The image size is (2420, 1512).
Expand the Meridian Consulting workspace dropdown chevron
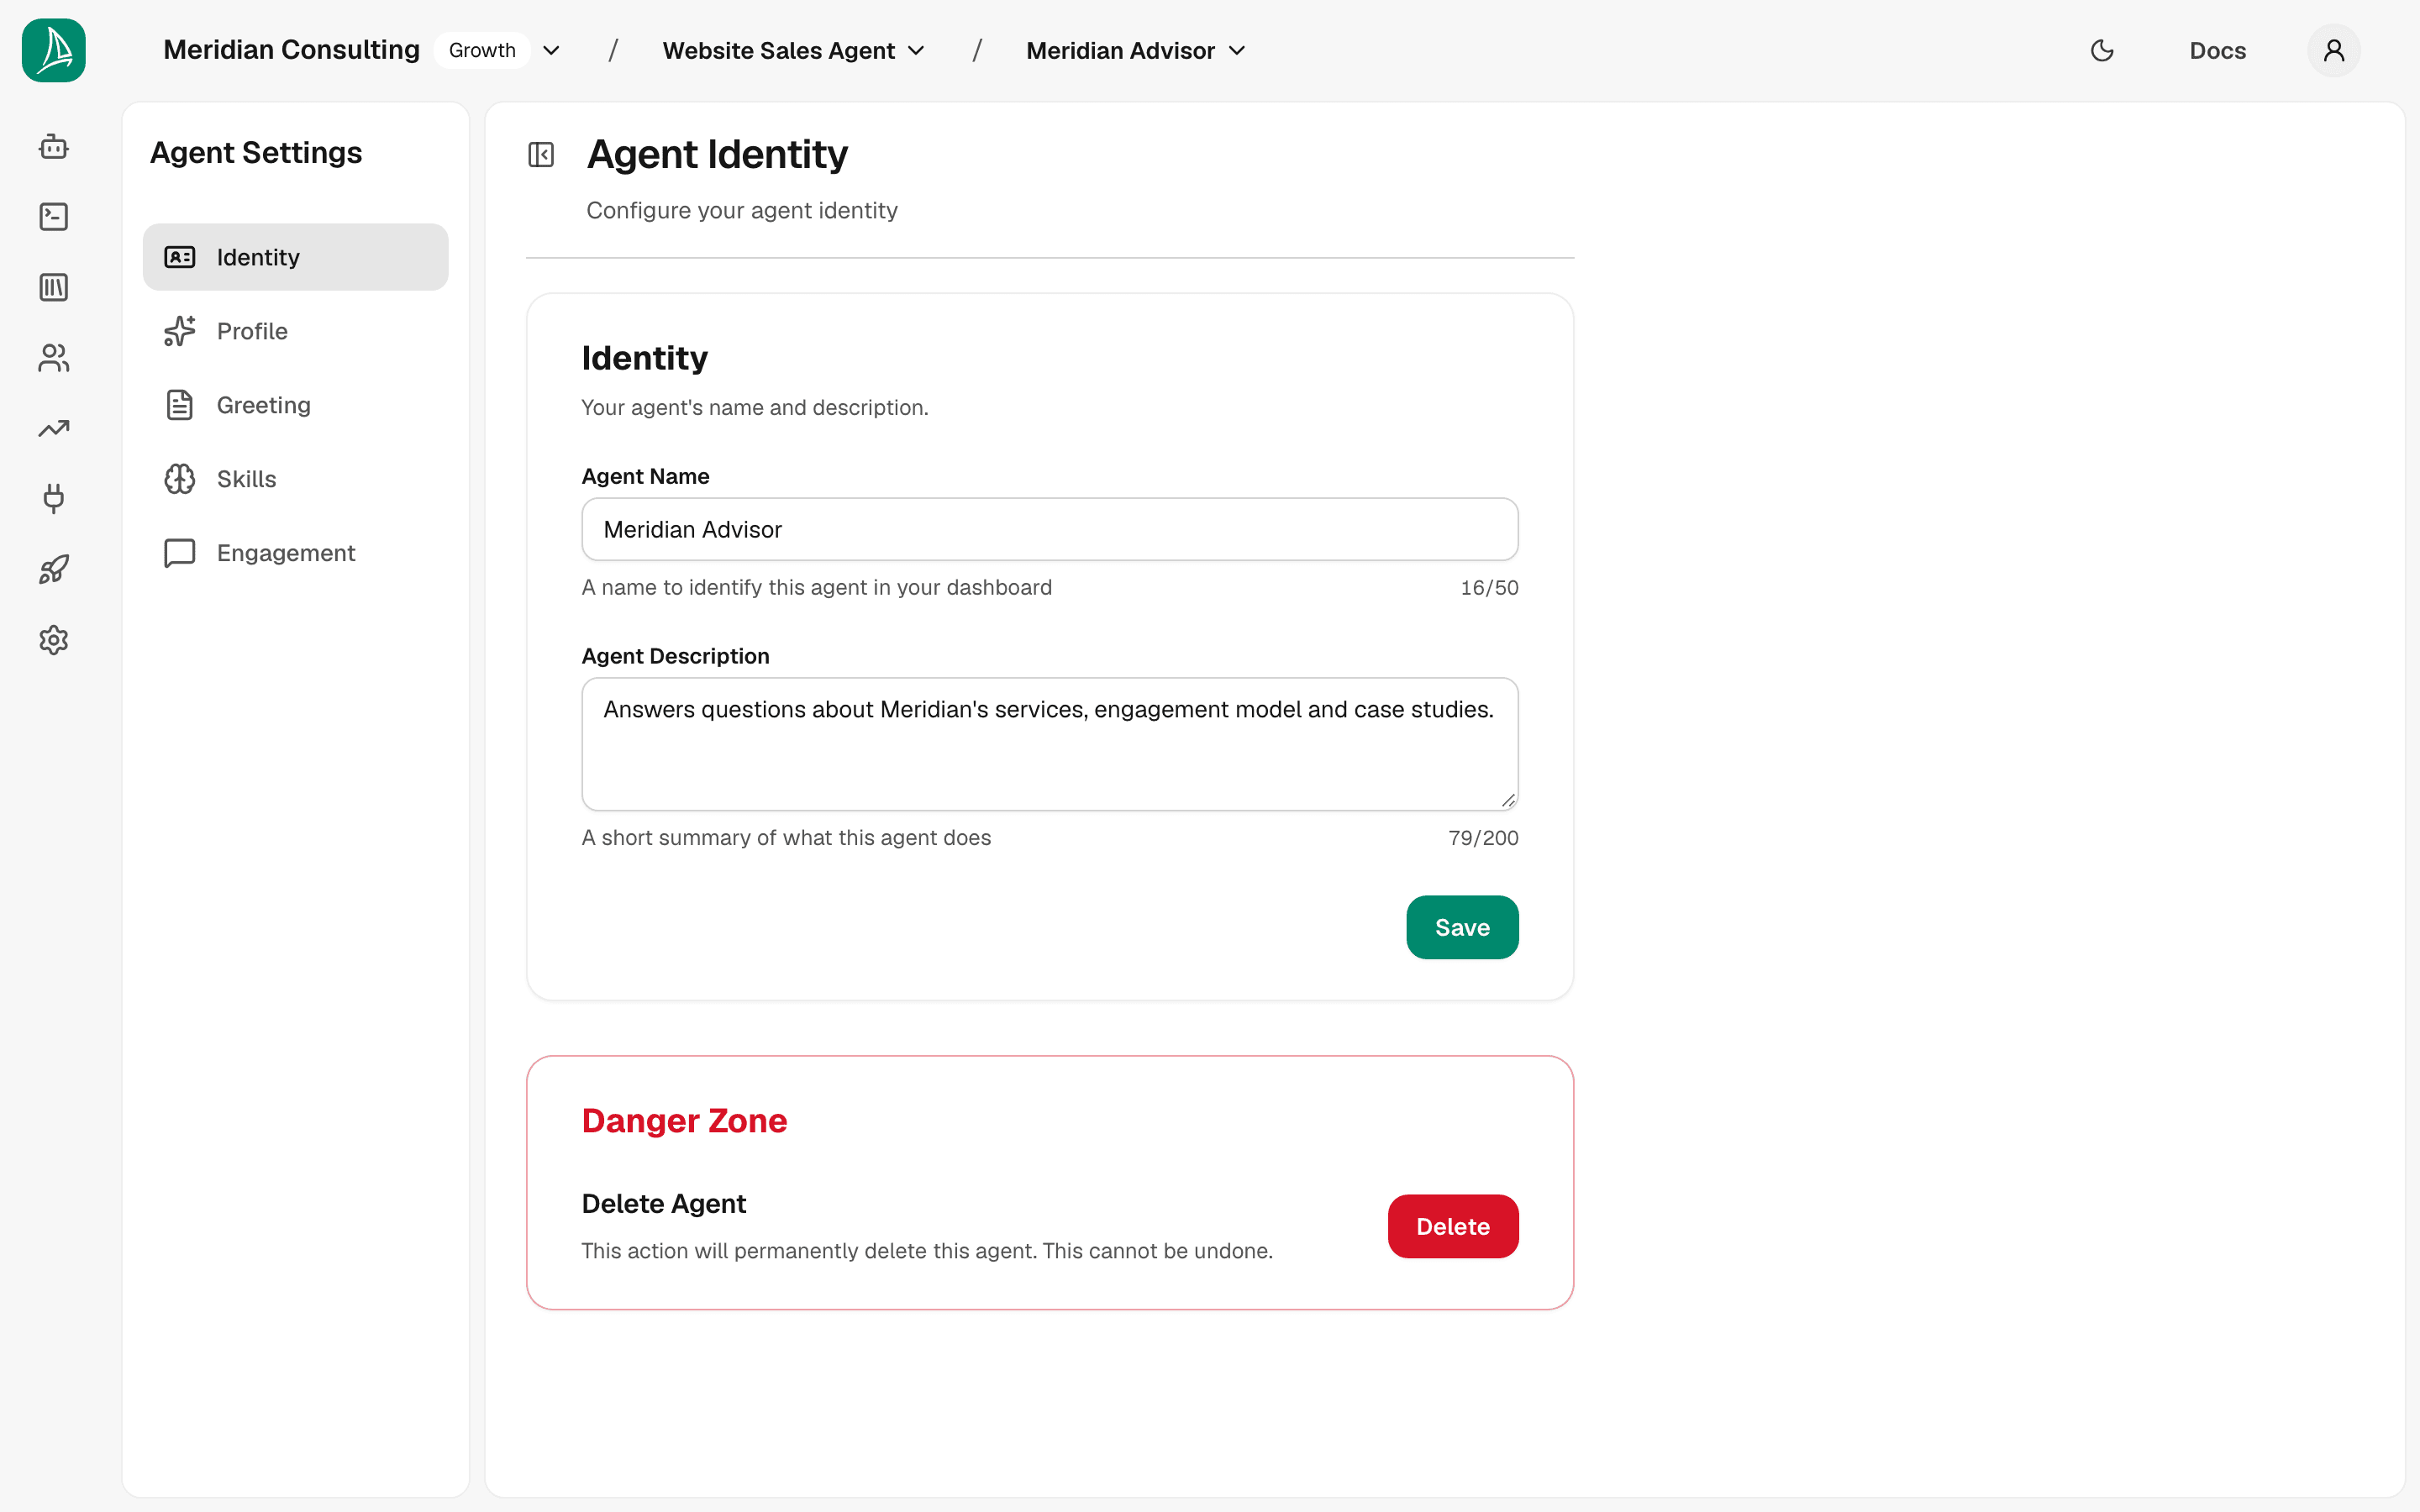click(x=551, y=50)
